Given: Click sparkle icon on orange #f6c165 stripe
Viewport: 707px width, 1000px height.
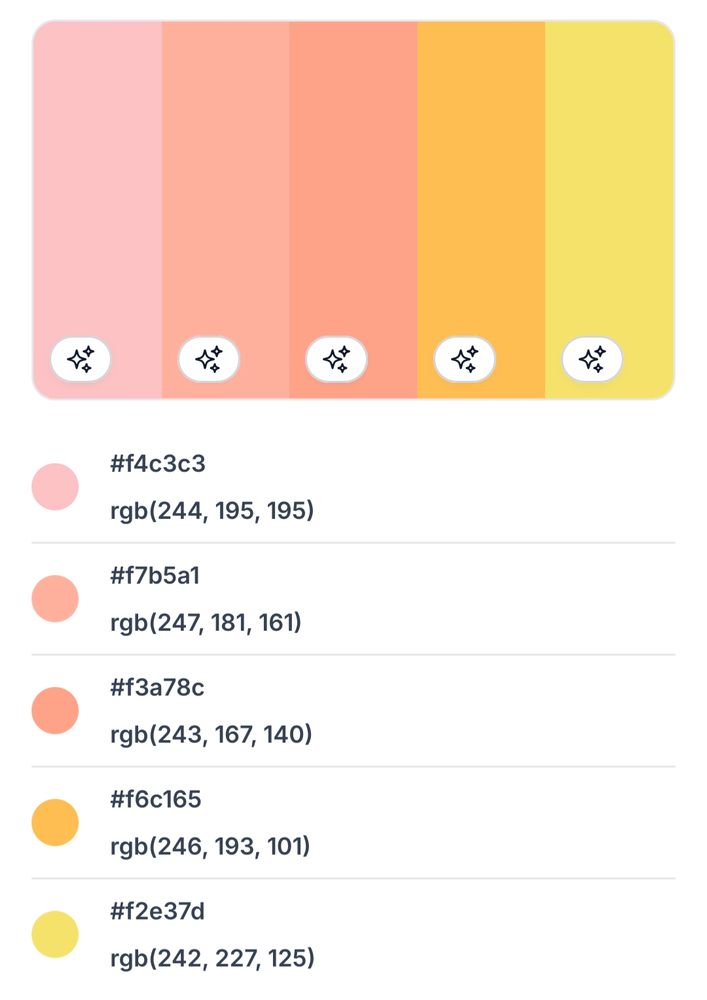Looking at the screenshot, I should (464, 359).
